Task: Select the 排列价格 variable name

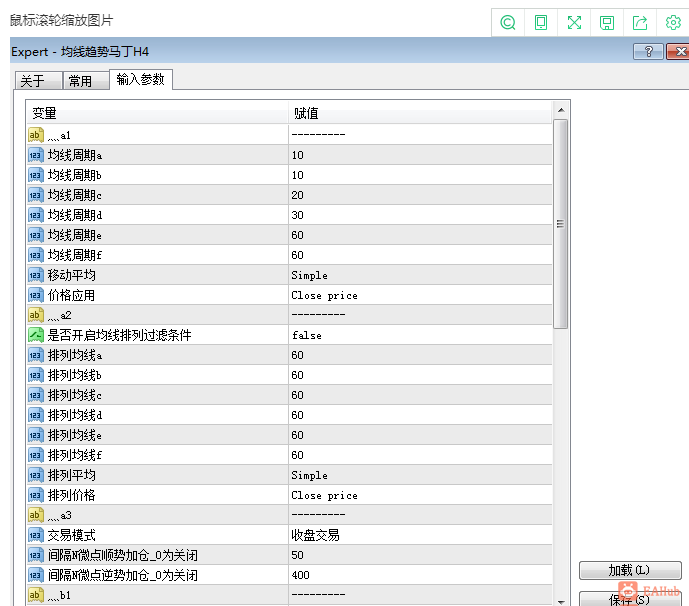Action: 72,495
